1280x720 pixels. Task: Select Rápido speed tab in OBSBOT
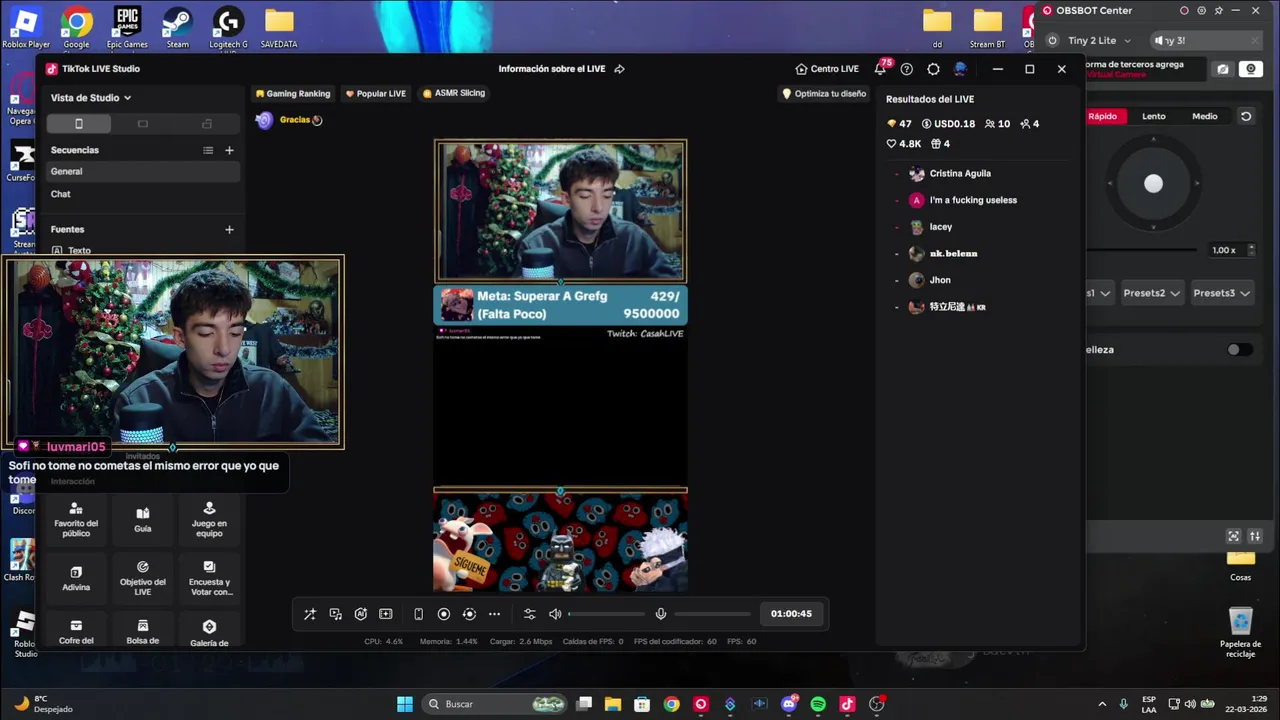(x=1103, y=116)
